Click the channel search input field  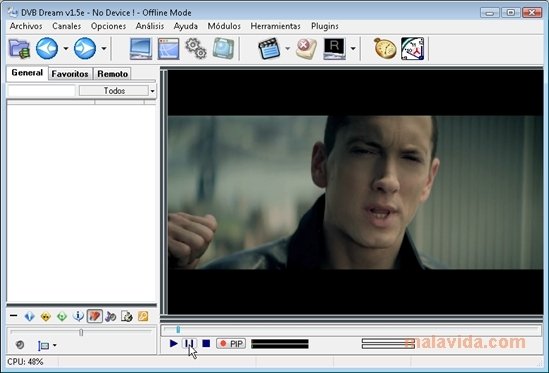pos(41,91)
